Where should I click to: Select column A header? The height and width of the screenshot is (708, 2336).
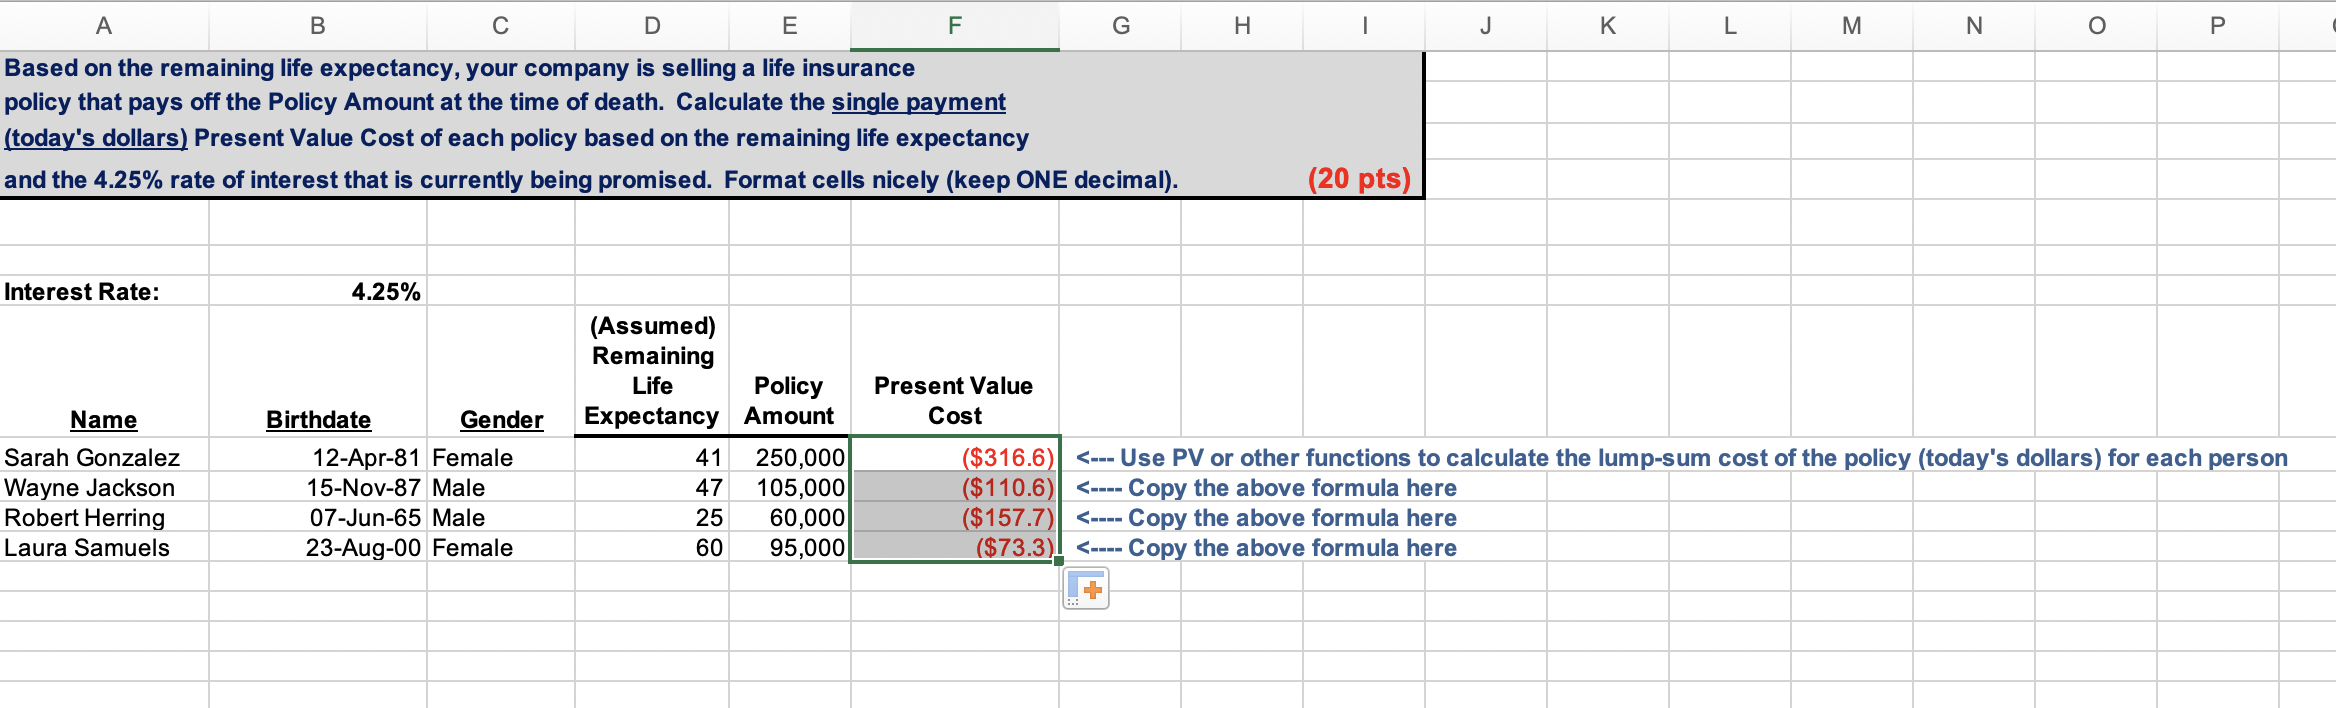[104, 26]
